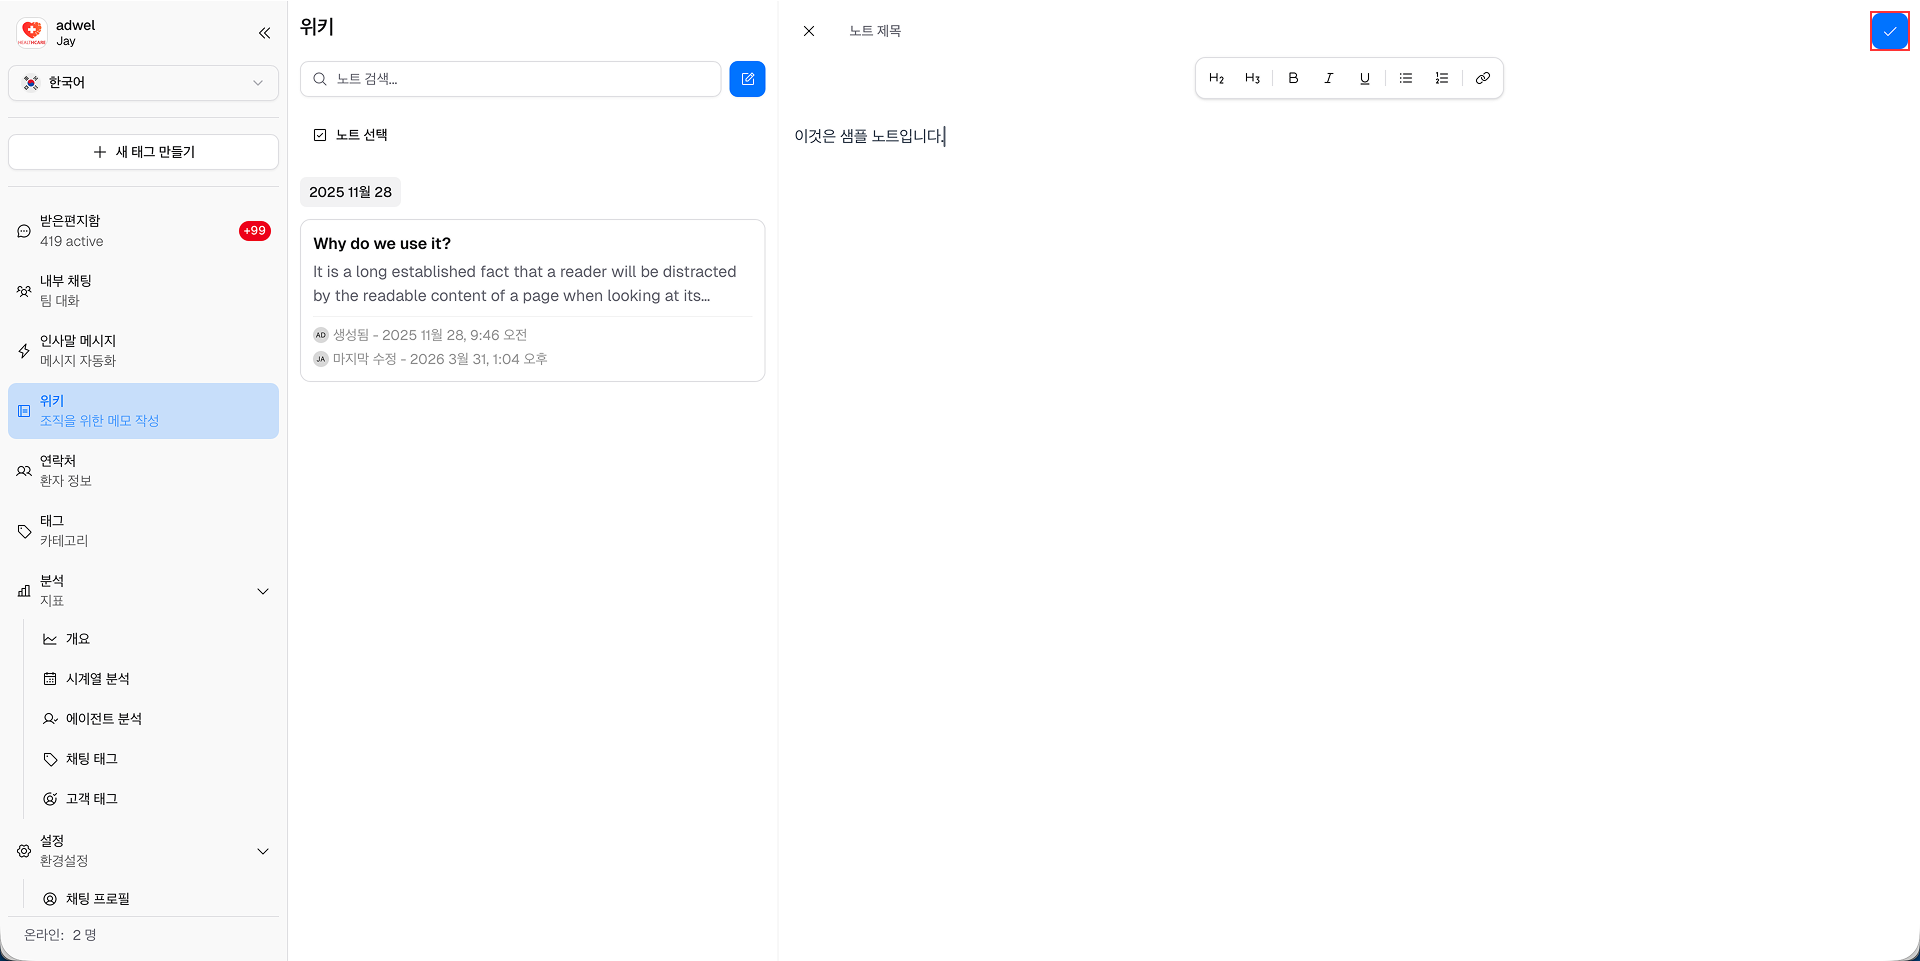Close the note editor
The width and height of the screenshot is (1920, 961).
[808, 31]
